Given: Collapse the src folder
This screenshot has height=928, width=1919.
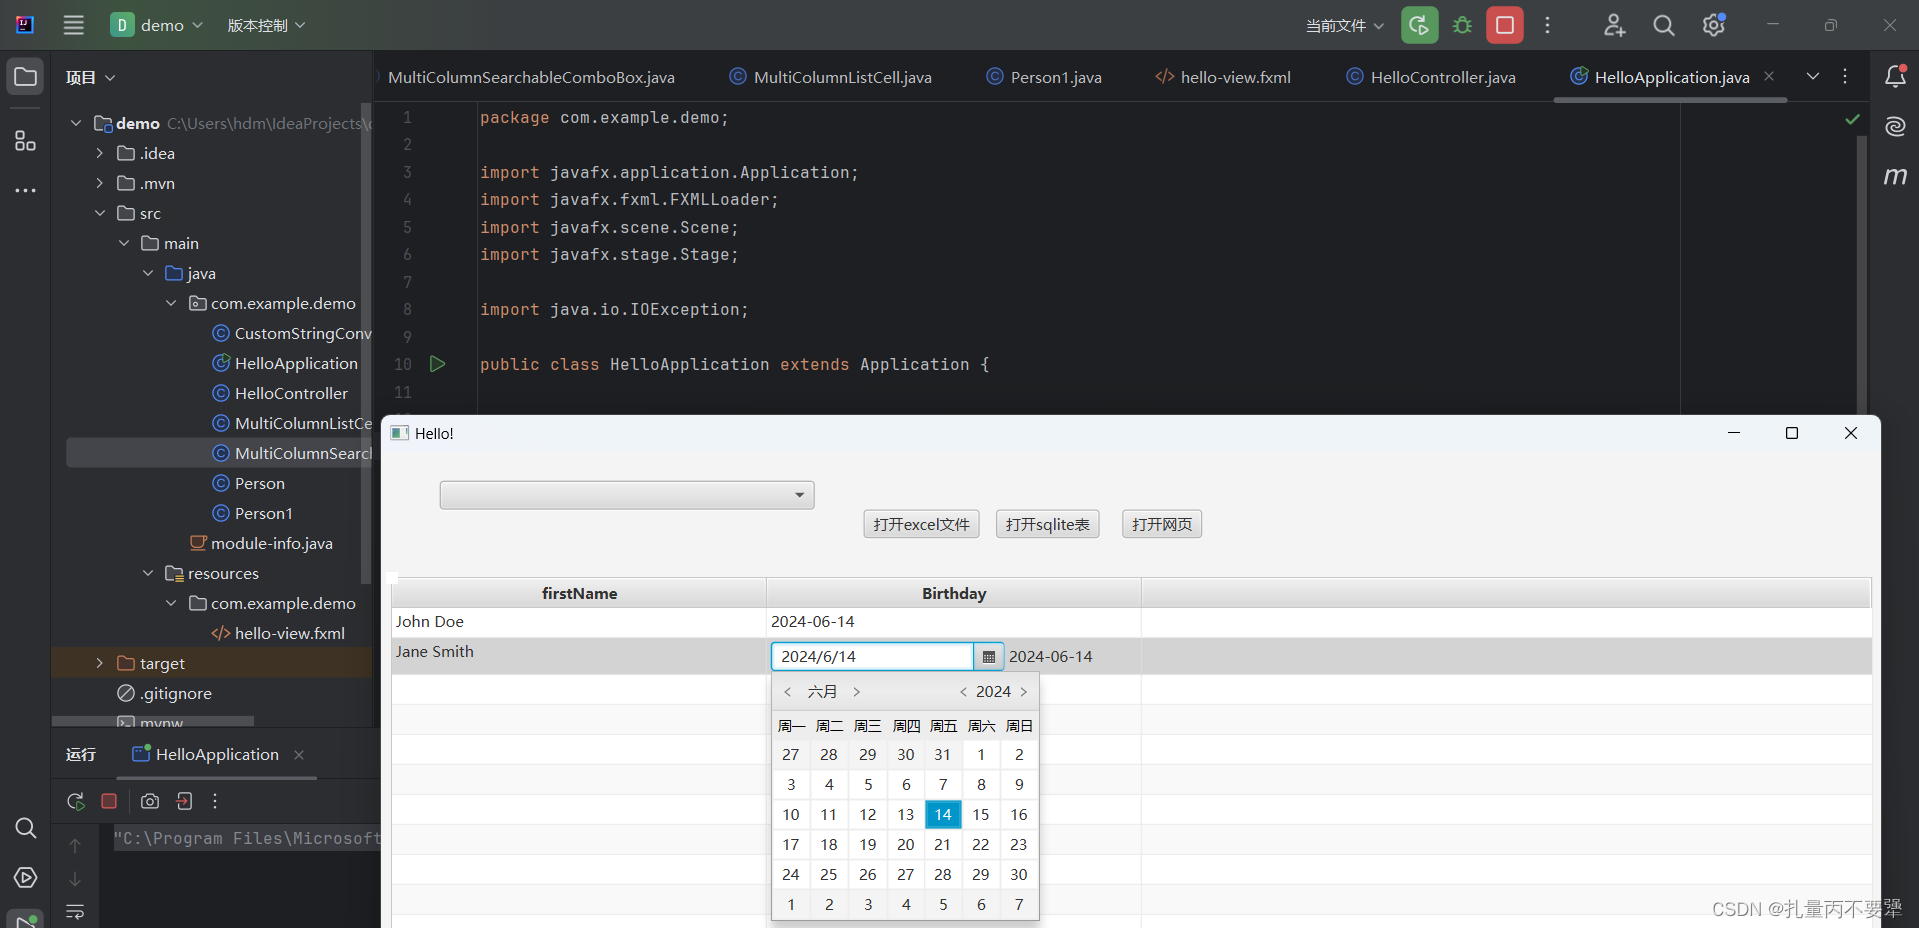Looking at the screenshot, I should pyautogui.click(x=99, y=213).
